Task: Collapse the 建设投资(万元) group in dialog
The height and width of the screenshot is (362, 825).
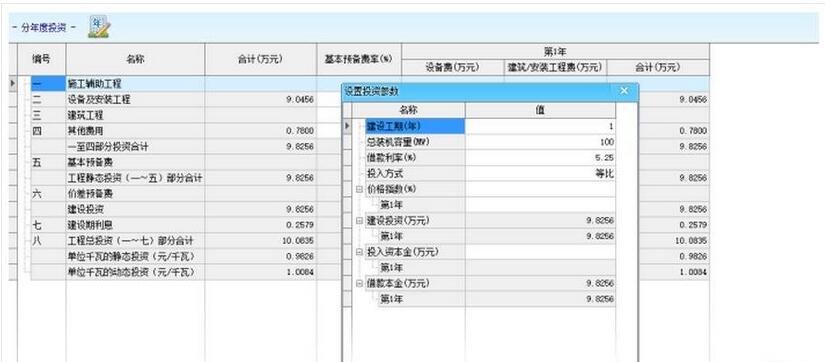Action: click(359, 220)
